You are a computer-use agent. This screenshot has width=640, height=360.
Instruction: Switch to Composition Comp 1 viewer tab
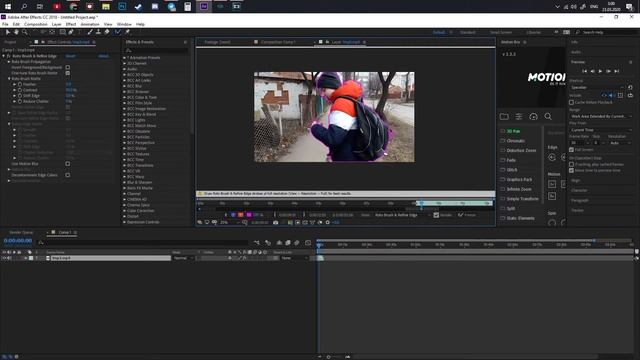pyautogui.click(x=278, y=42)
